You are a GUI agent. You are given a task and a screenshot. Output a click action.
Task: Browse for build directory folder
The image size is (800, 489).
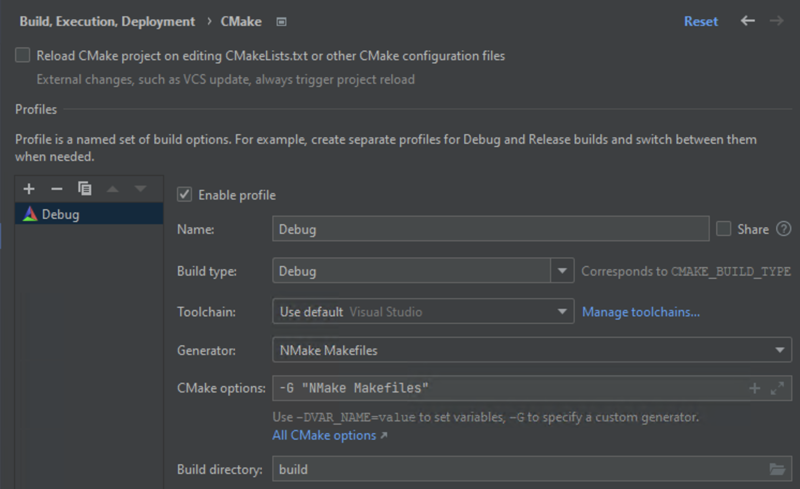click(777, 469)
